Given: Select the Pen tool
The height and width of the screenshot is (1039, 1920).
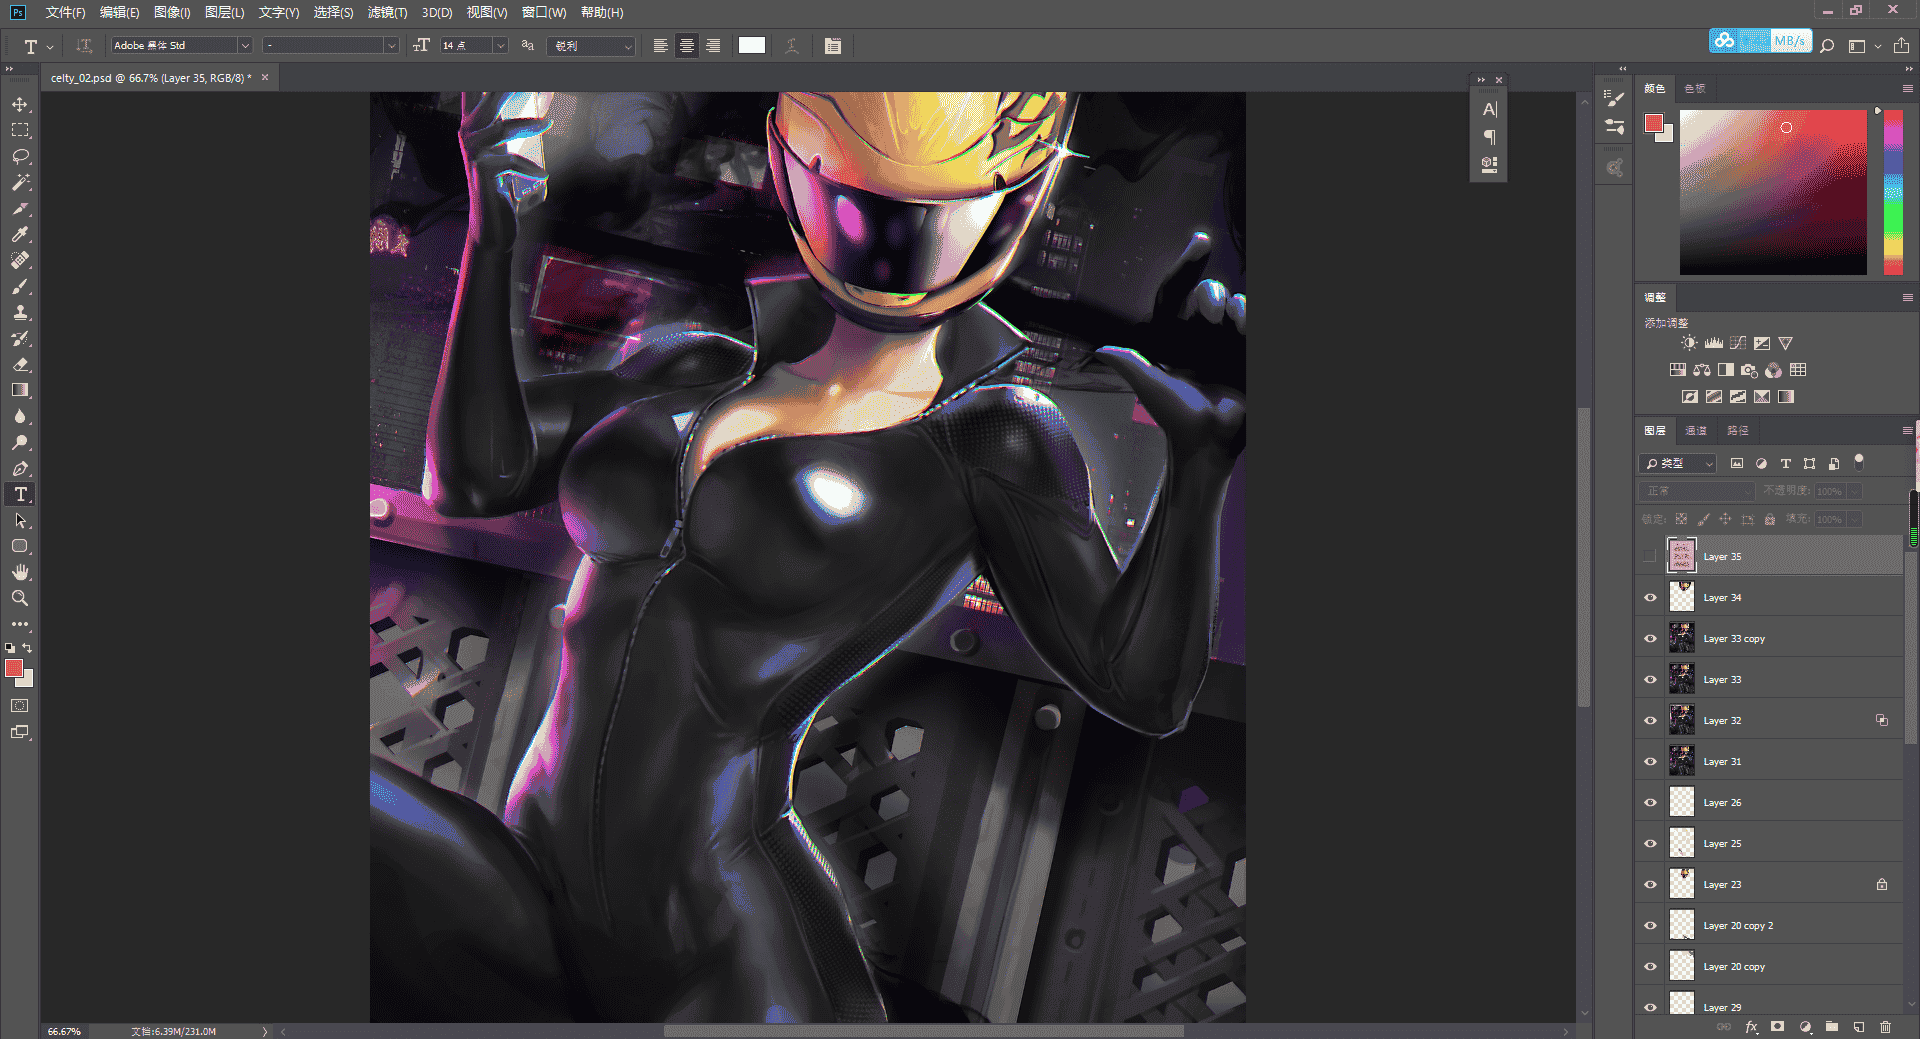Looking at the screenshot, I should 20,468.
